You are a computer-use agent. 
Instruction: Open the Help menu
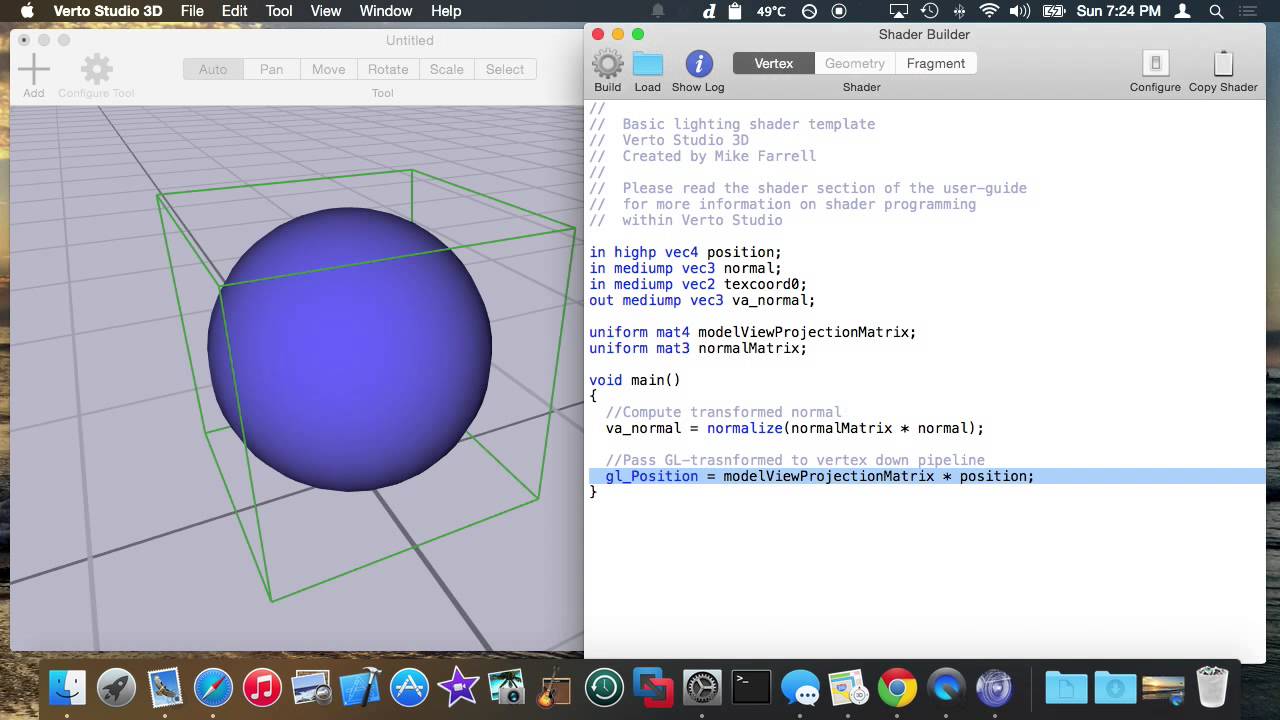point(446,11)
